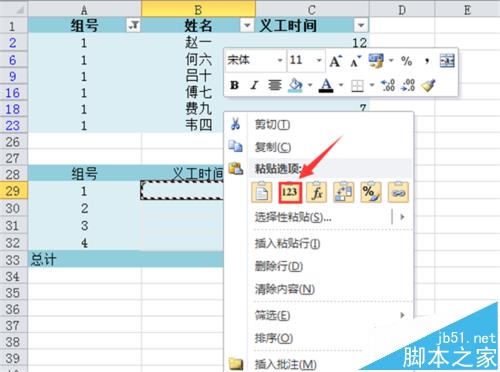
Task: Expand the 选择性粘贴 submenu arrow
Action: tap(402, 217)
